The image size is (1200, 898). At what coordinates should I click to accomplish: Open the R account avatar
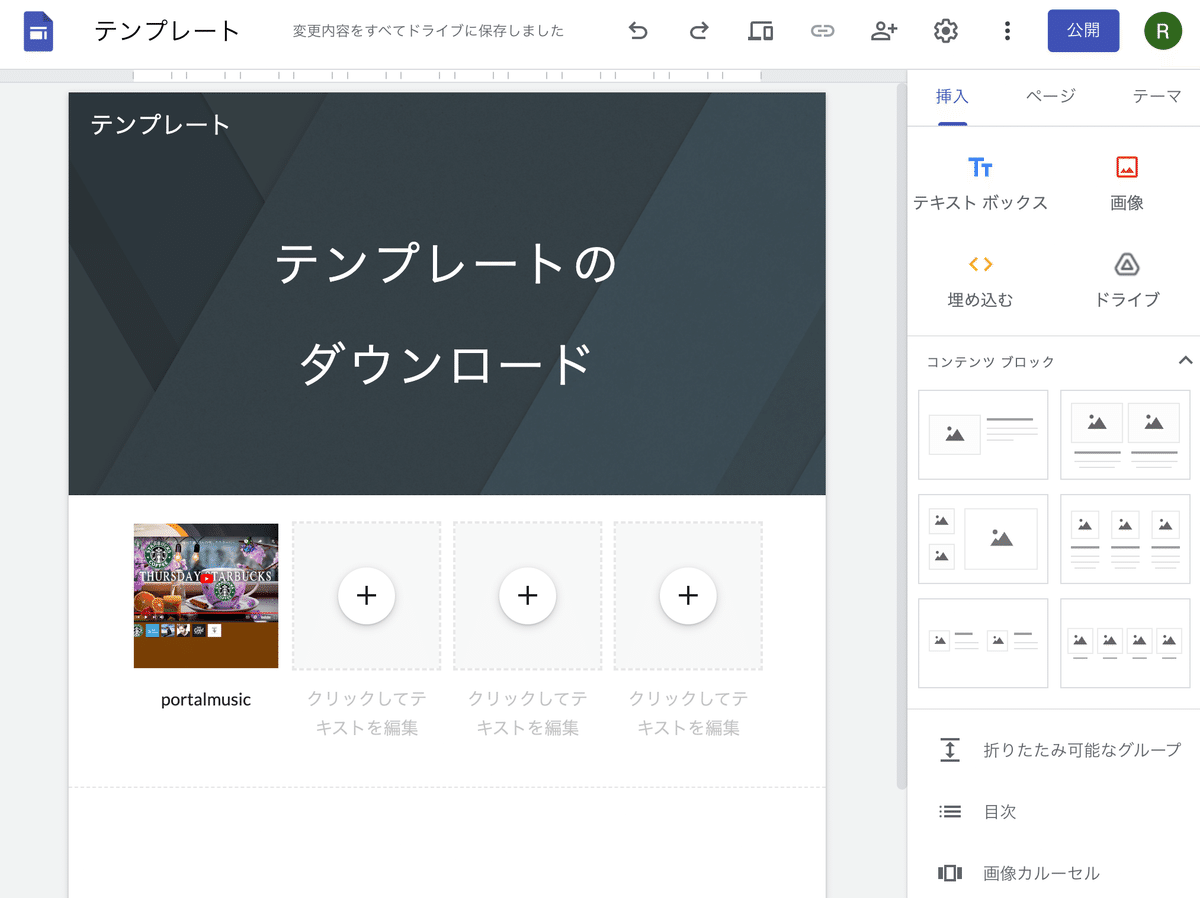[1162, 31]
